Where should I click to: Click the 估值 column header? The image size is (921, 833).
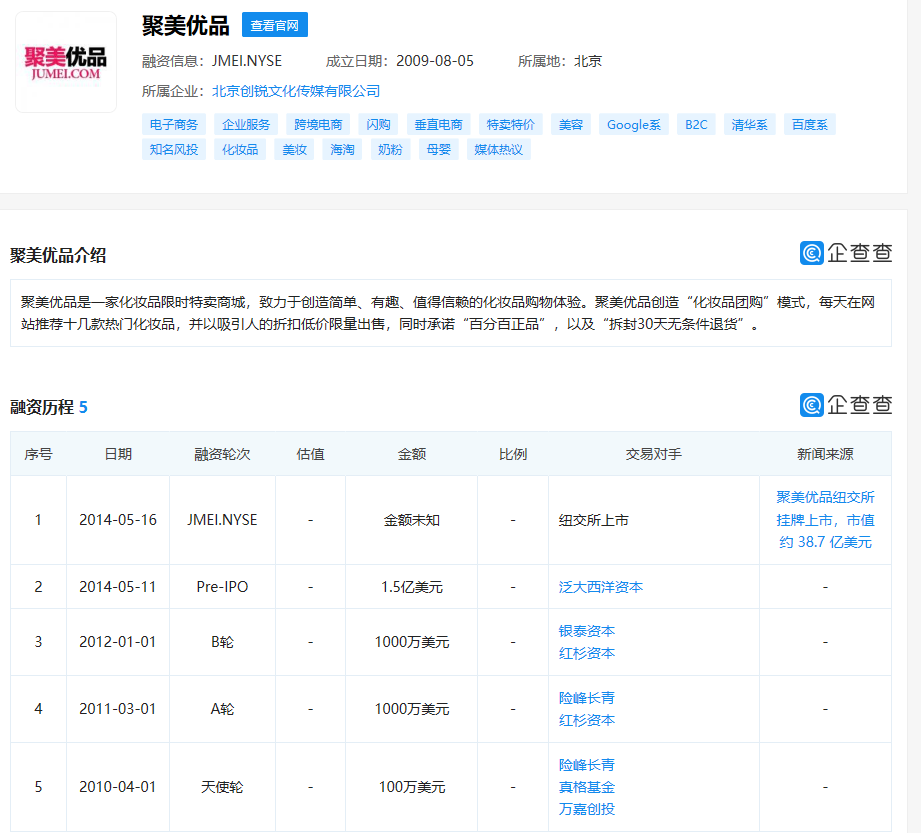311,454
